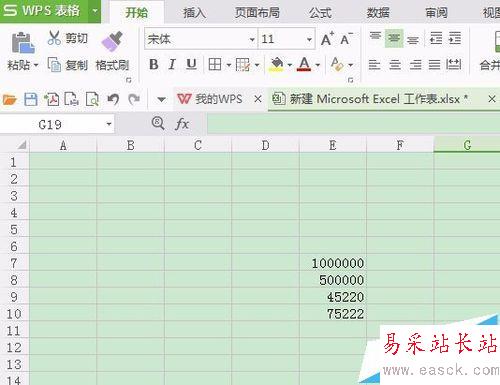The width and height of the screenshot is (500, 385).
Task: Close the 我的WPS tab
Action: (x=258, y=99)
